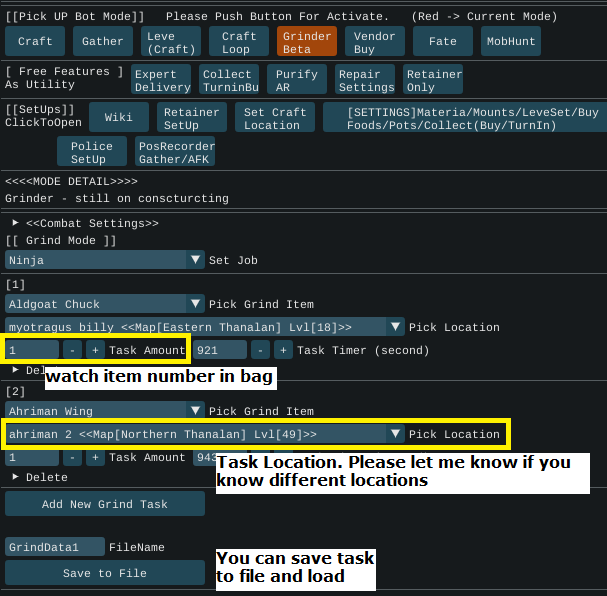Click the first Task Timer field showing 921
This screenshot has width=607, height=596.
[220, 350]
